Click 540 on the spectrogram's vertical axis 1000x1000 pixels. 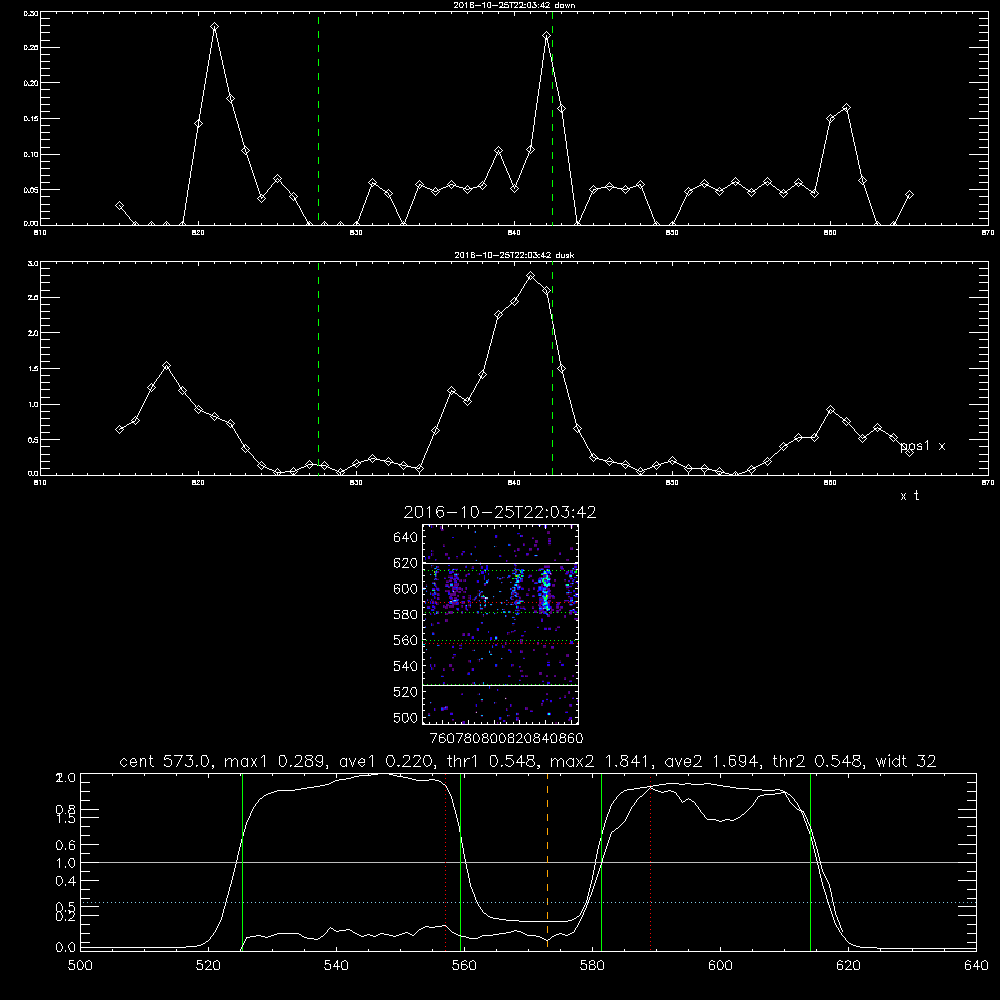pos(406,666)
